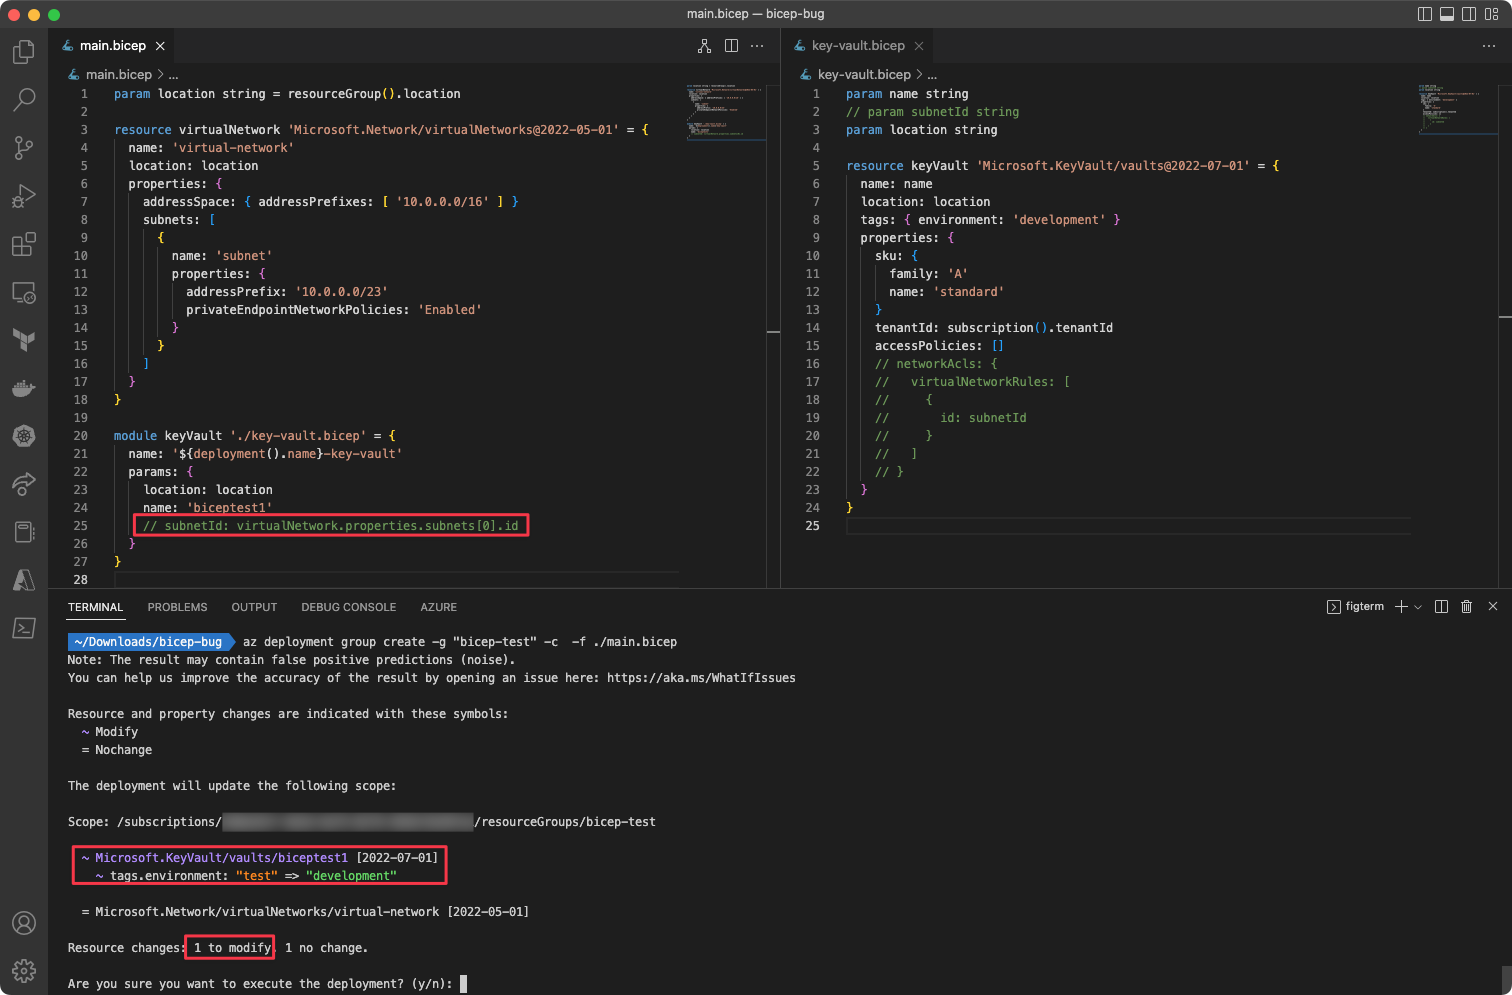Screen dimensions: 1512x995
Task: Click the accessPolicies: [] line
Action: (939, 346)
